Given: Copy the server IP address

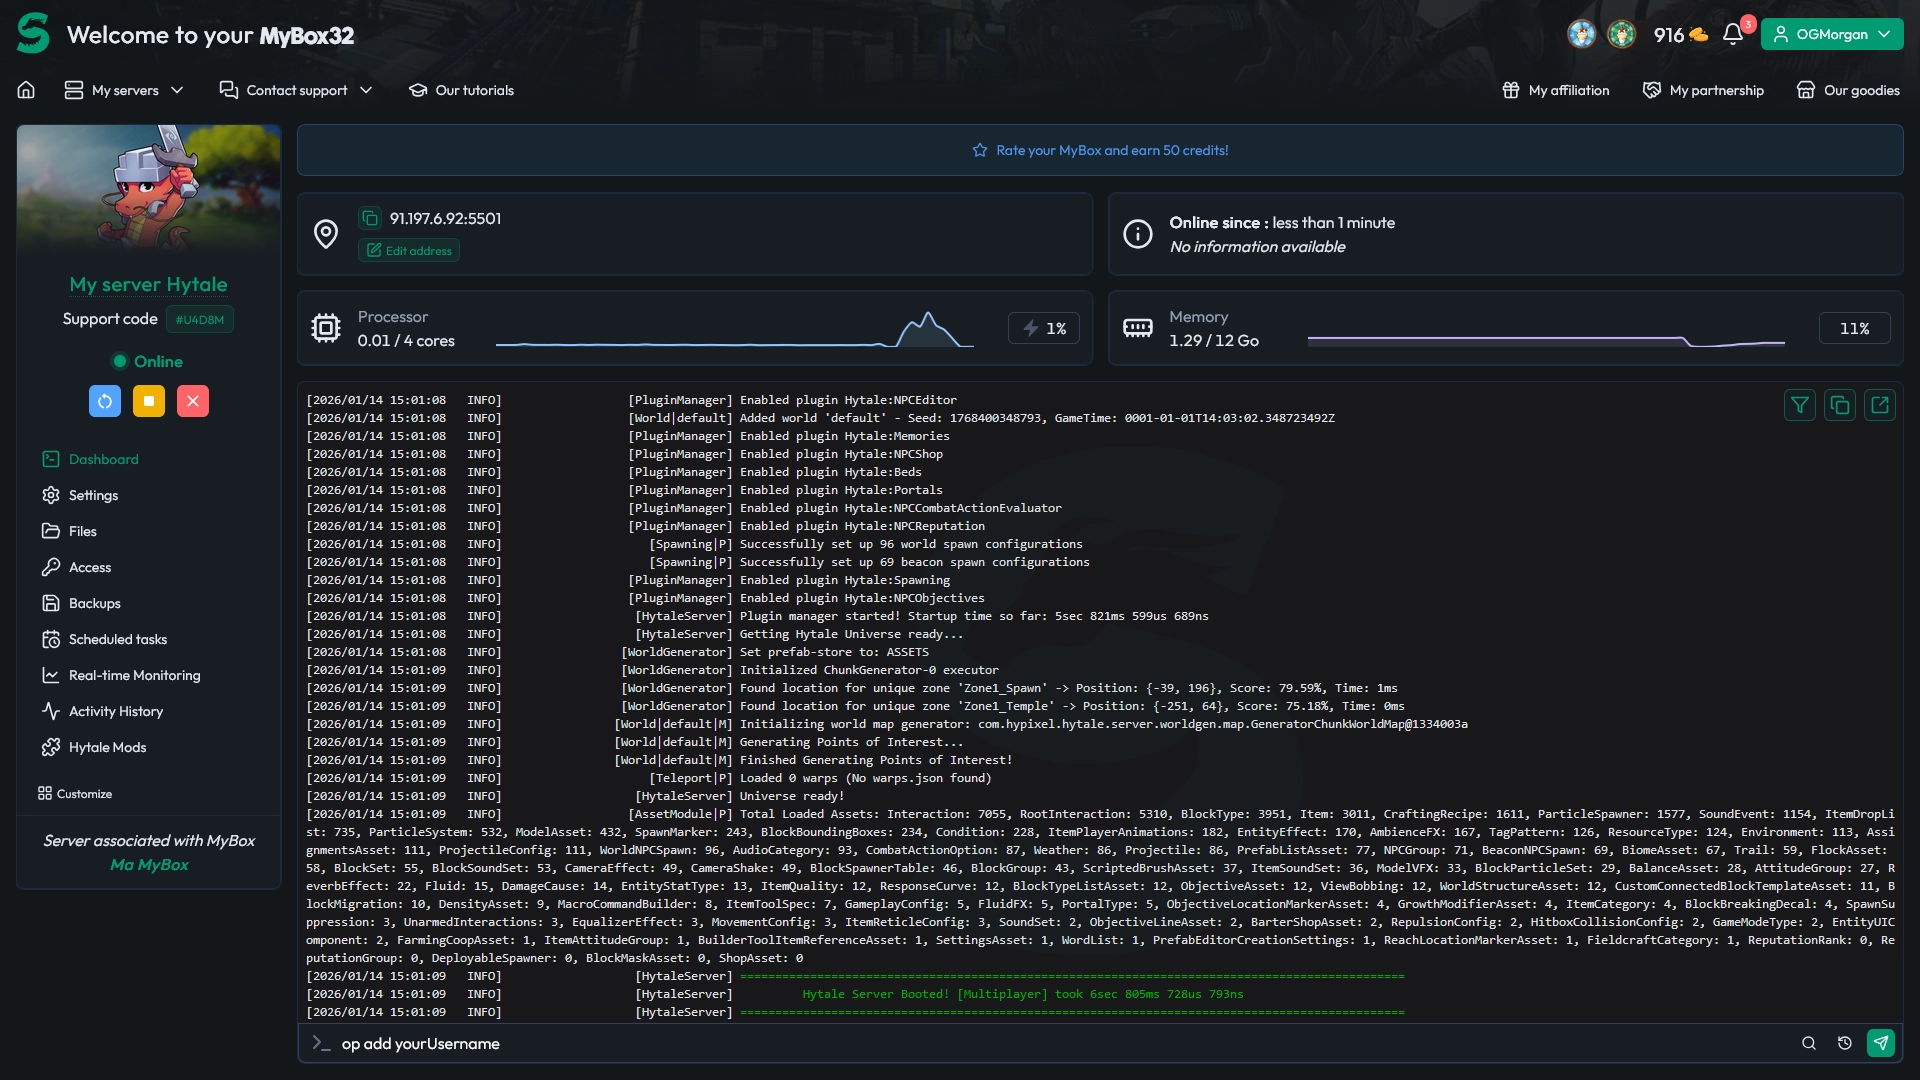Looking at the screenshot, I should click(370, 218).
